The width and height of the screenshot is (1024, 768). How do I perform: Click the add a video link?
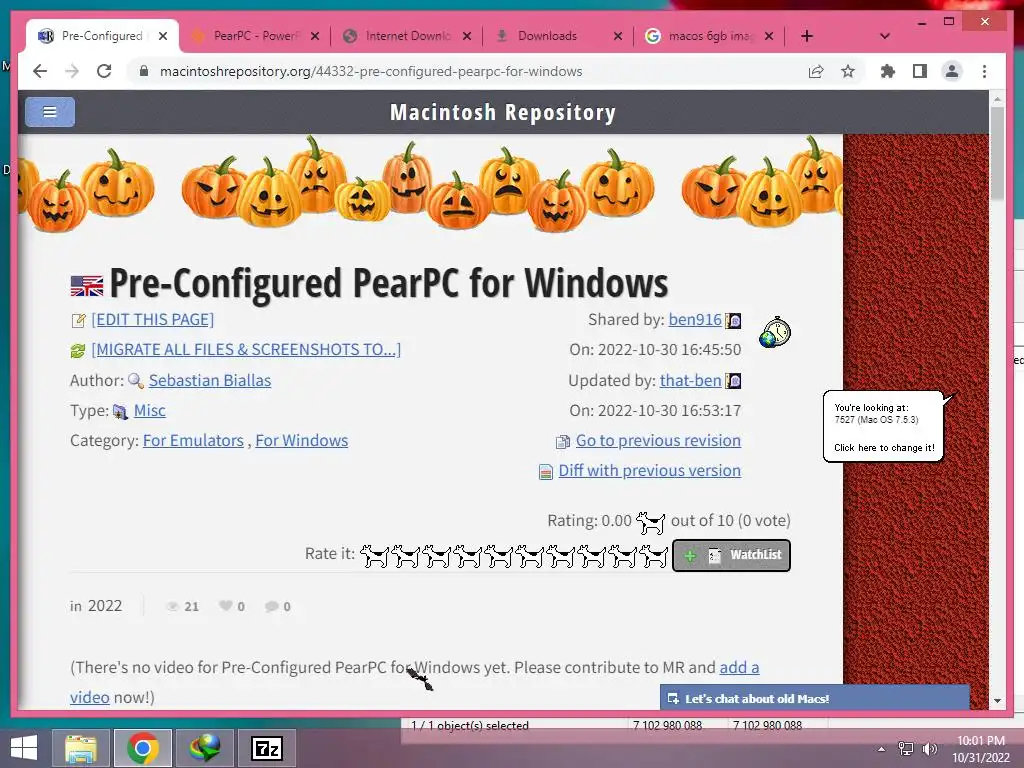click(x=739, y=667)
